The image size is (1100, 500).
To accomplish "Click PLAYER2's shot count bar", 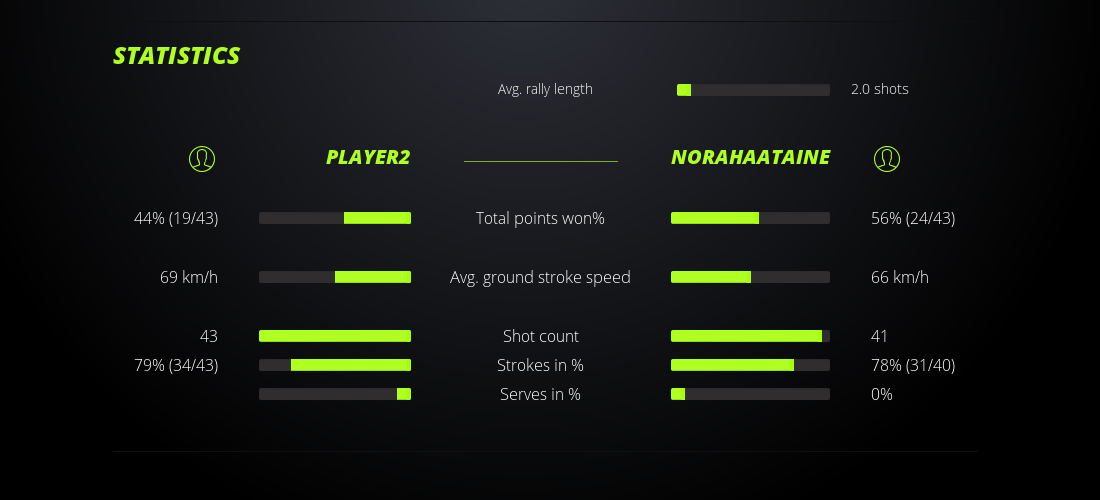I will (x=335, y=336).
